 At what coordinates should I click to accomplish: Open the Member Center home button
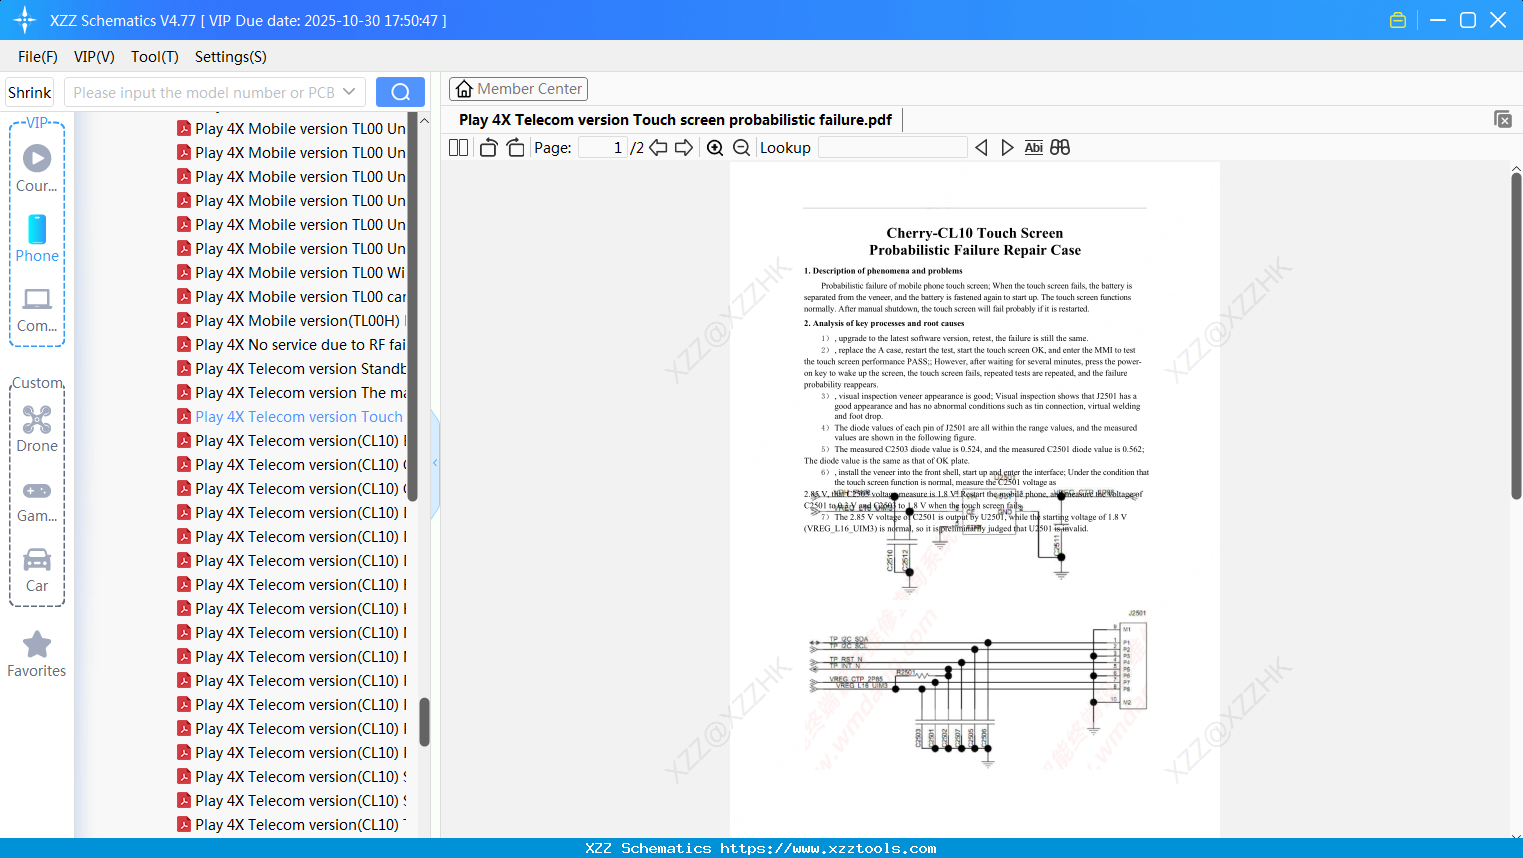tap(518, 89)
